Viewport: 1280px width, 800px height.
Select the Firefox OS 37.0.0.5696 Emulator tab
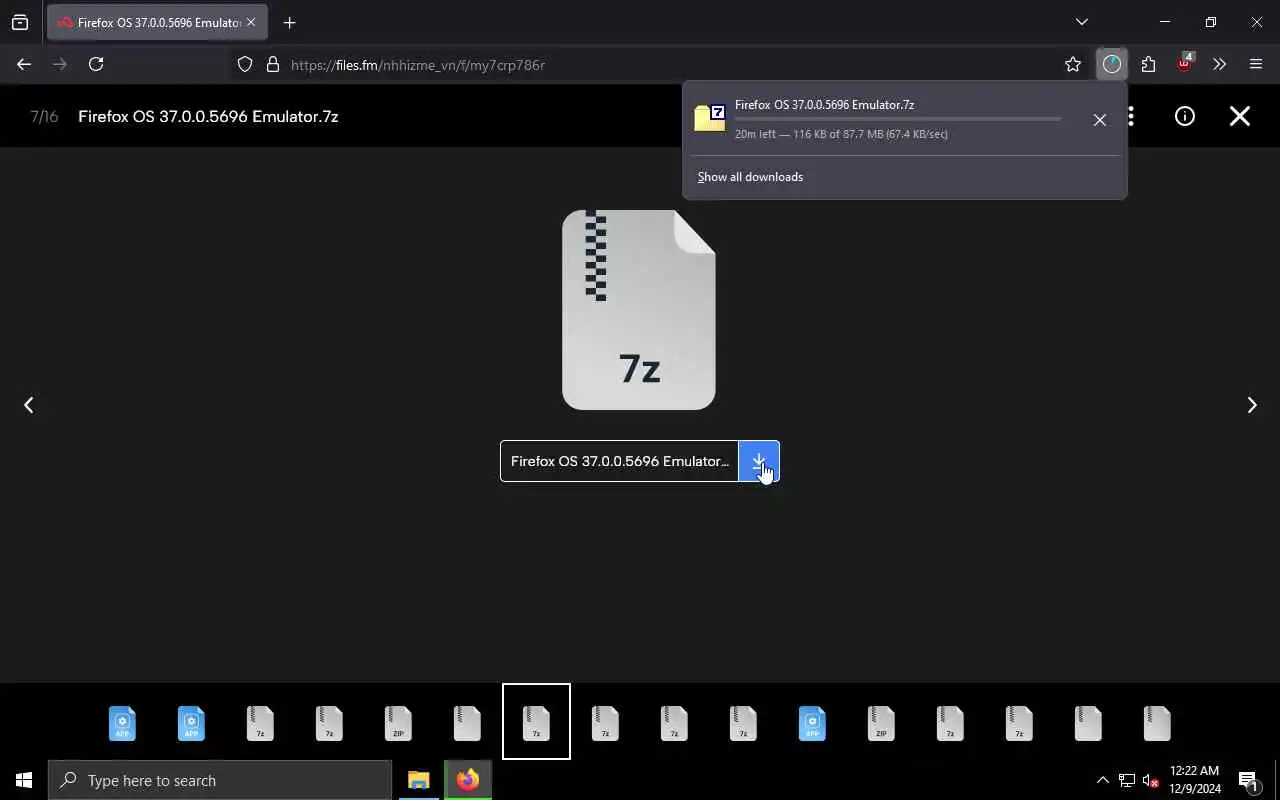pos(156,22)
